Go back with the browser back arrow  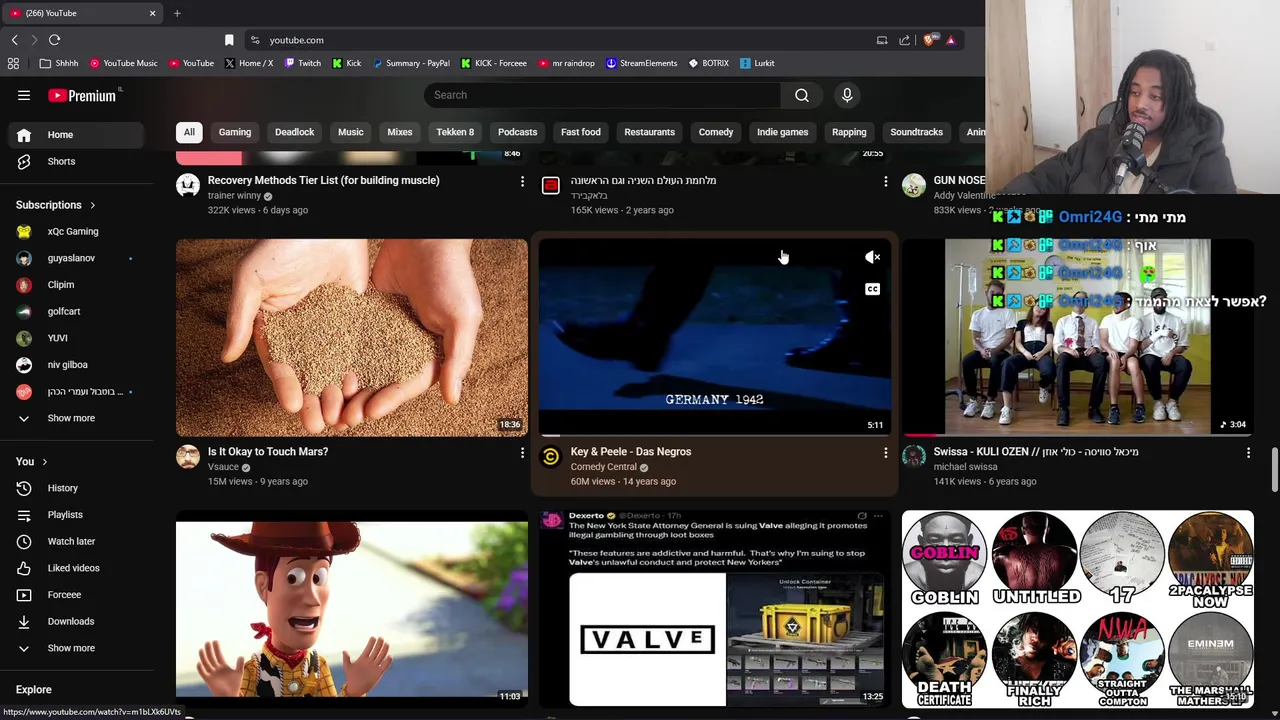click(14, 40)
